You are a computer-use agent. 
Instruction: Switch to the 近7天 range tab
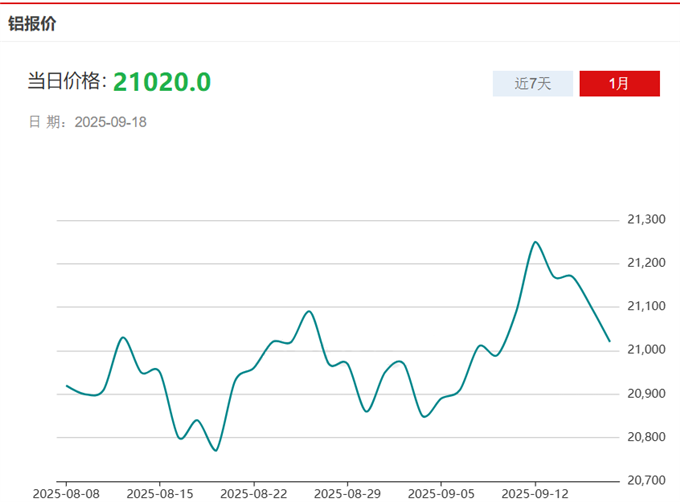coord(533,84)
